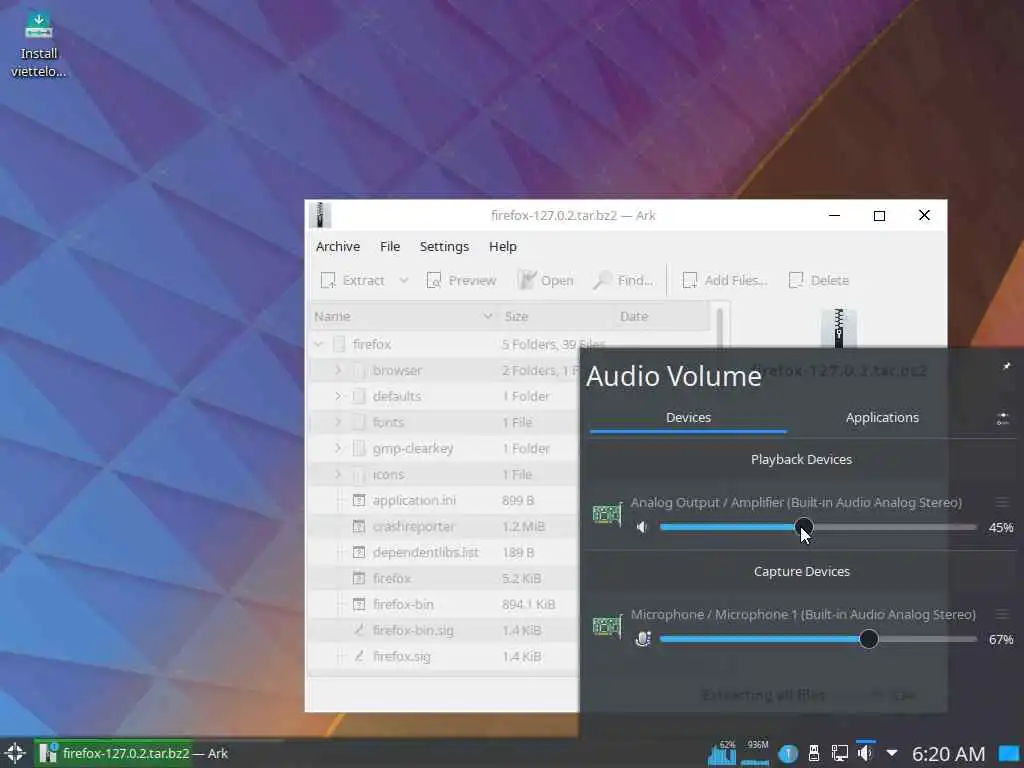The height and width of the screenshot is (768, 1024).
Task: Click the Date column header
Action: pos(662,316)
